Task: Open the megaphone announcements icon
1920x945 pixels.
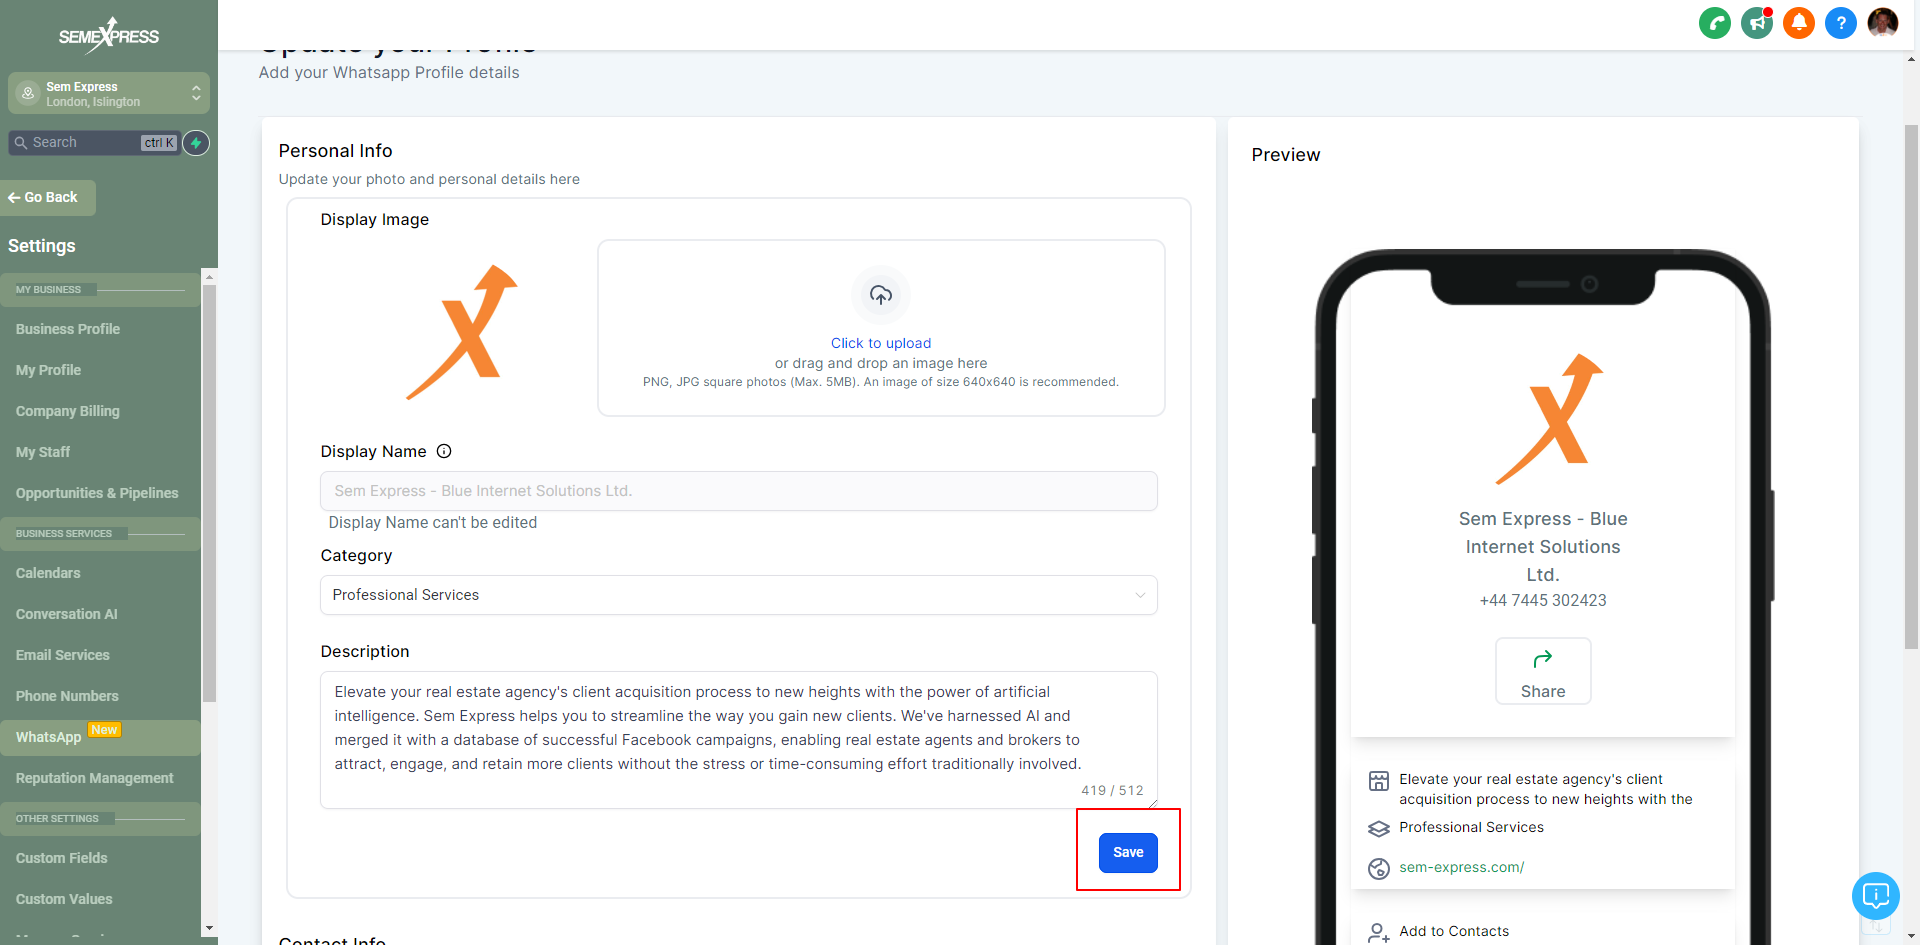Action: coord(1757,23)
